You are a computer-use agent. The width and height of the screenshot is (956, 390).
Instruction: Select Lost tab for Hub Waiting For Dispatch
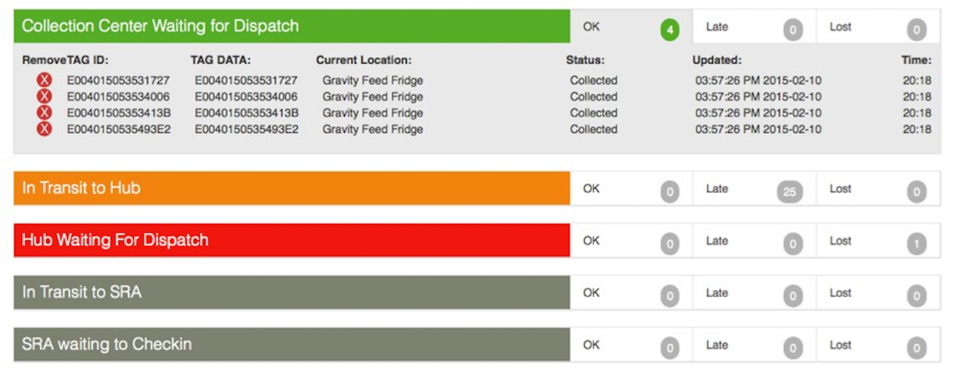879,240
